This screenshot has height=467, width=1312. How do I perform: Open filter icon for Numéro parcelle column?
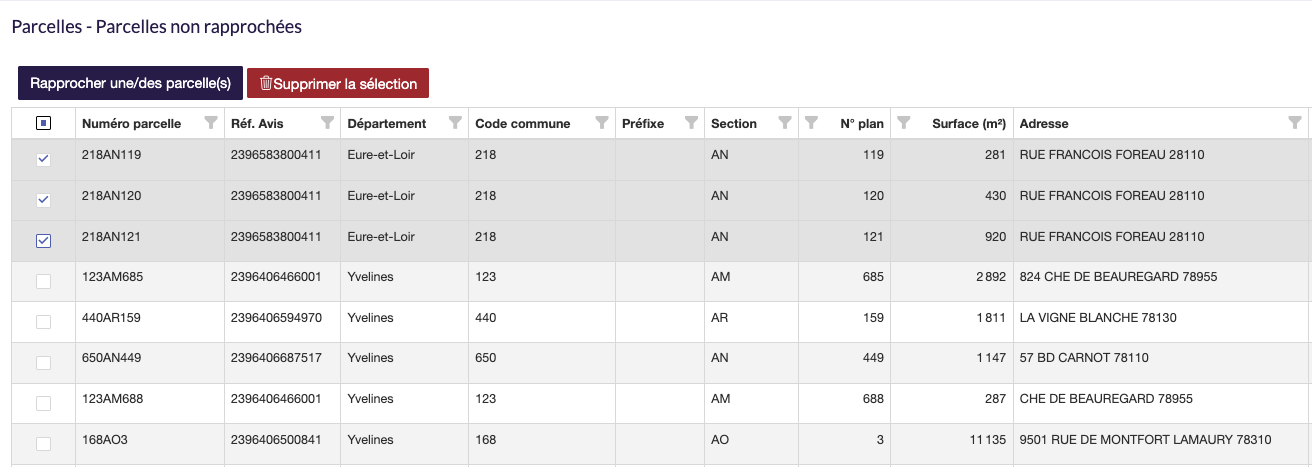(210, 123)
